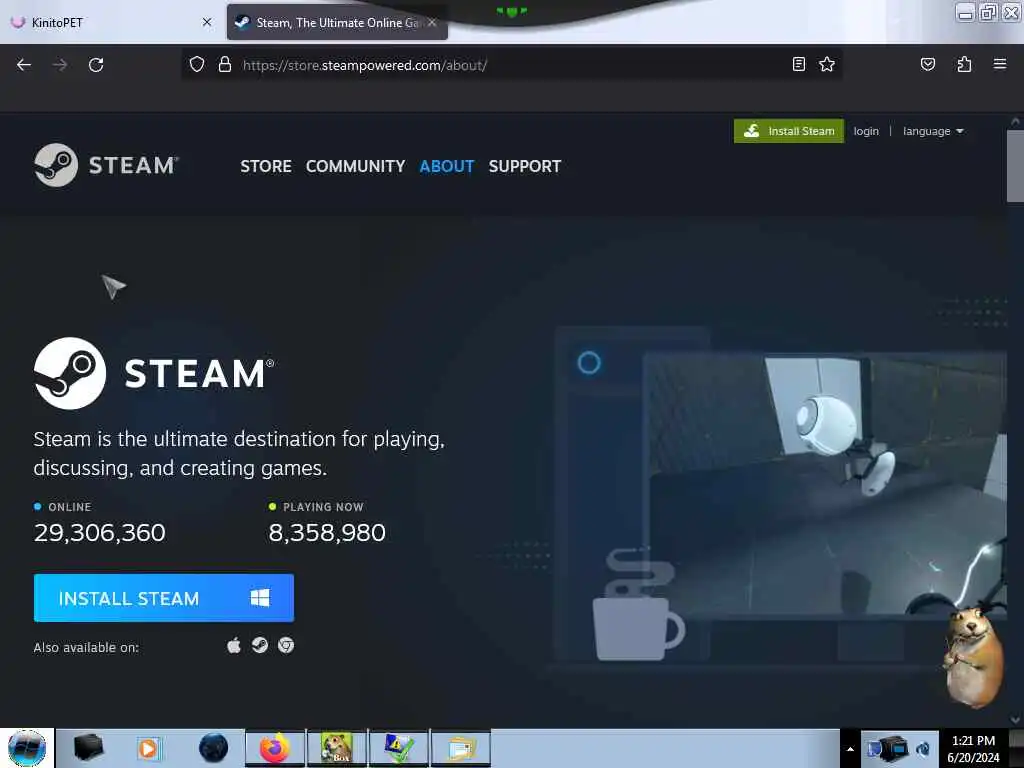Image resolution: width=1024 pixels, height=768 pixels.
Task: Bookmark this page with the star icon
Action: point(827,64)
